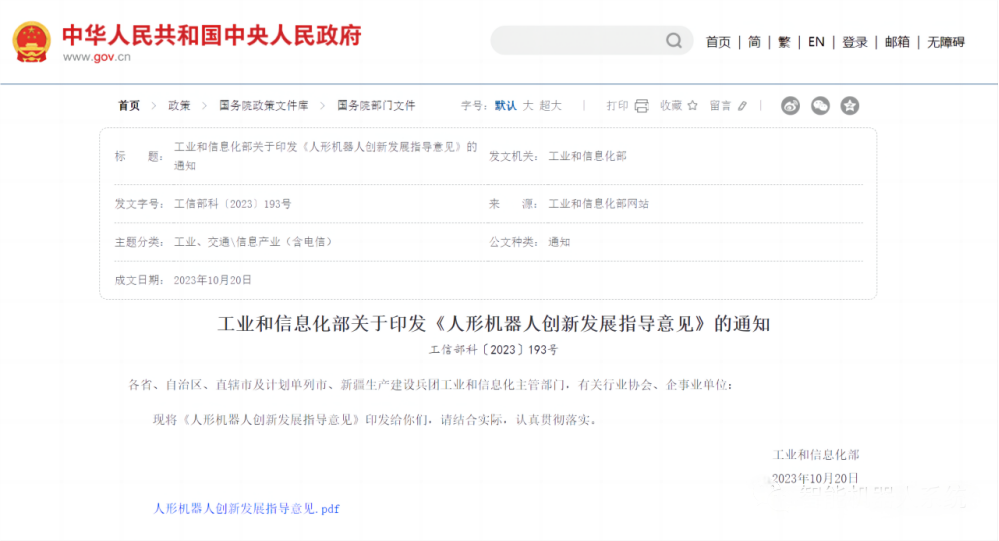
Task: Switch font size to 超大
Action: coord(551,105)
